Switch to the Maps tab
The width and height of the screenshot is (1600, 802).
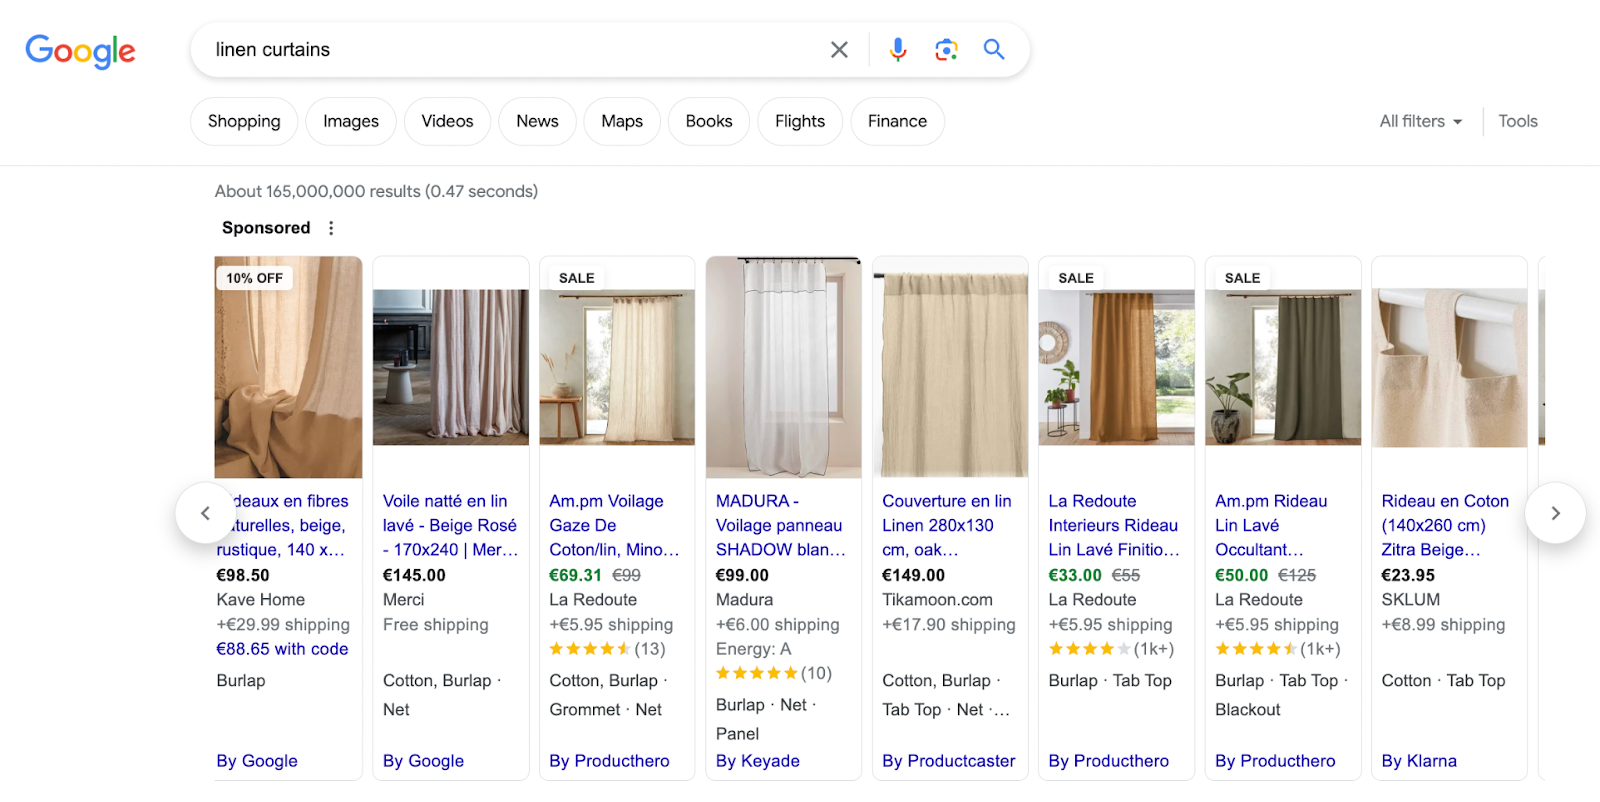[x=622, y=121]
